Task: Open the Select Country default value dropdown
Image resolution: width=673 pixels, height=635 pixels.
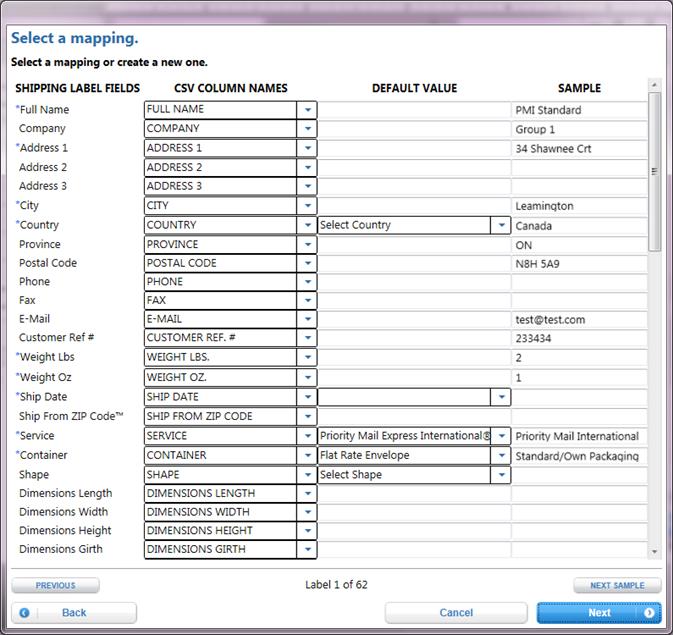Action: tap(501, 225)
